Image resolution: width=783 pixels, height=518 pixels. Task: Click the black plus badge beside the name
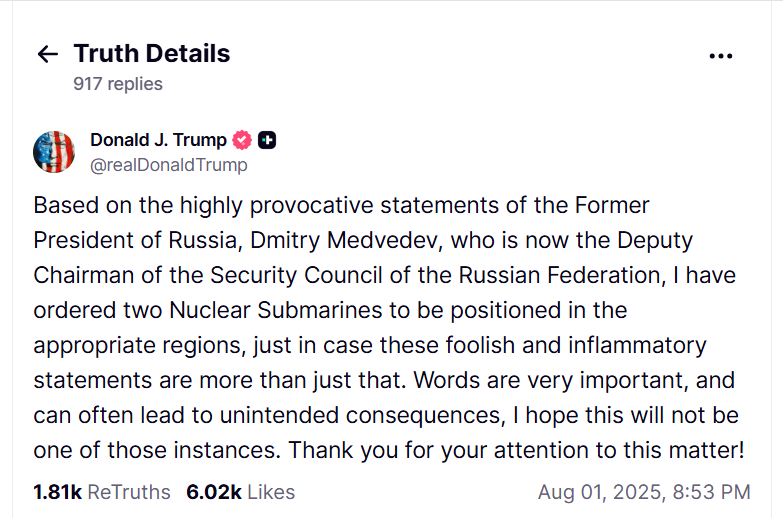coord(267,140)
